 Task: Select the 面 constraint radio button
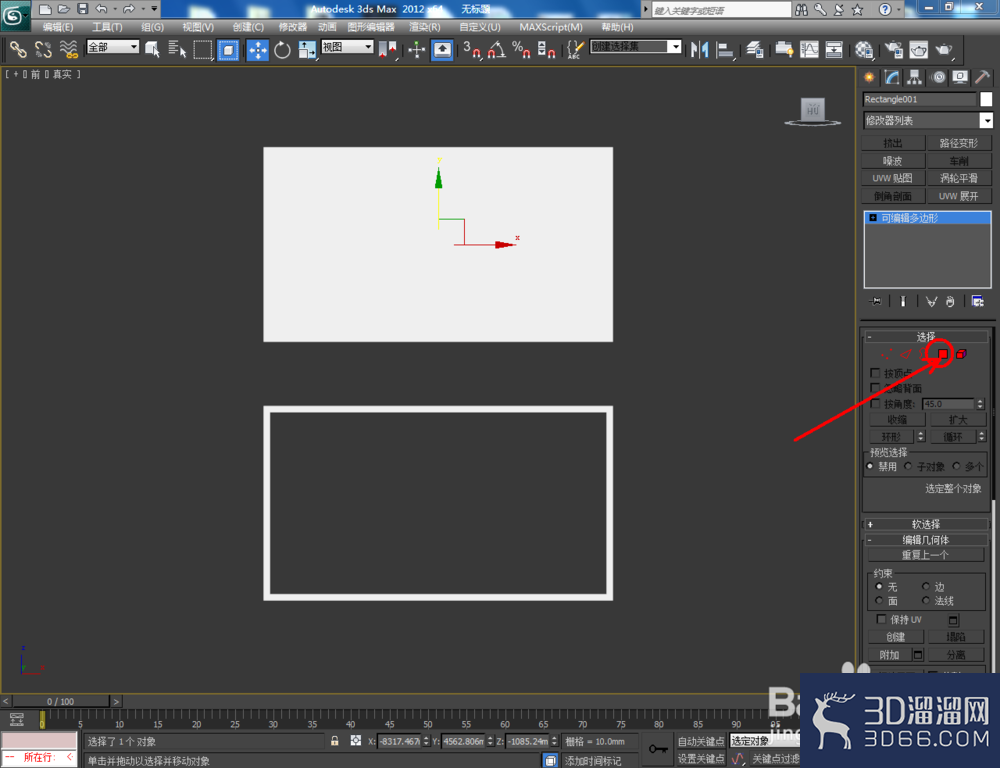(879, 600)
